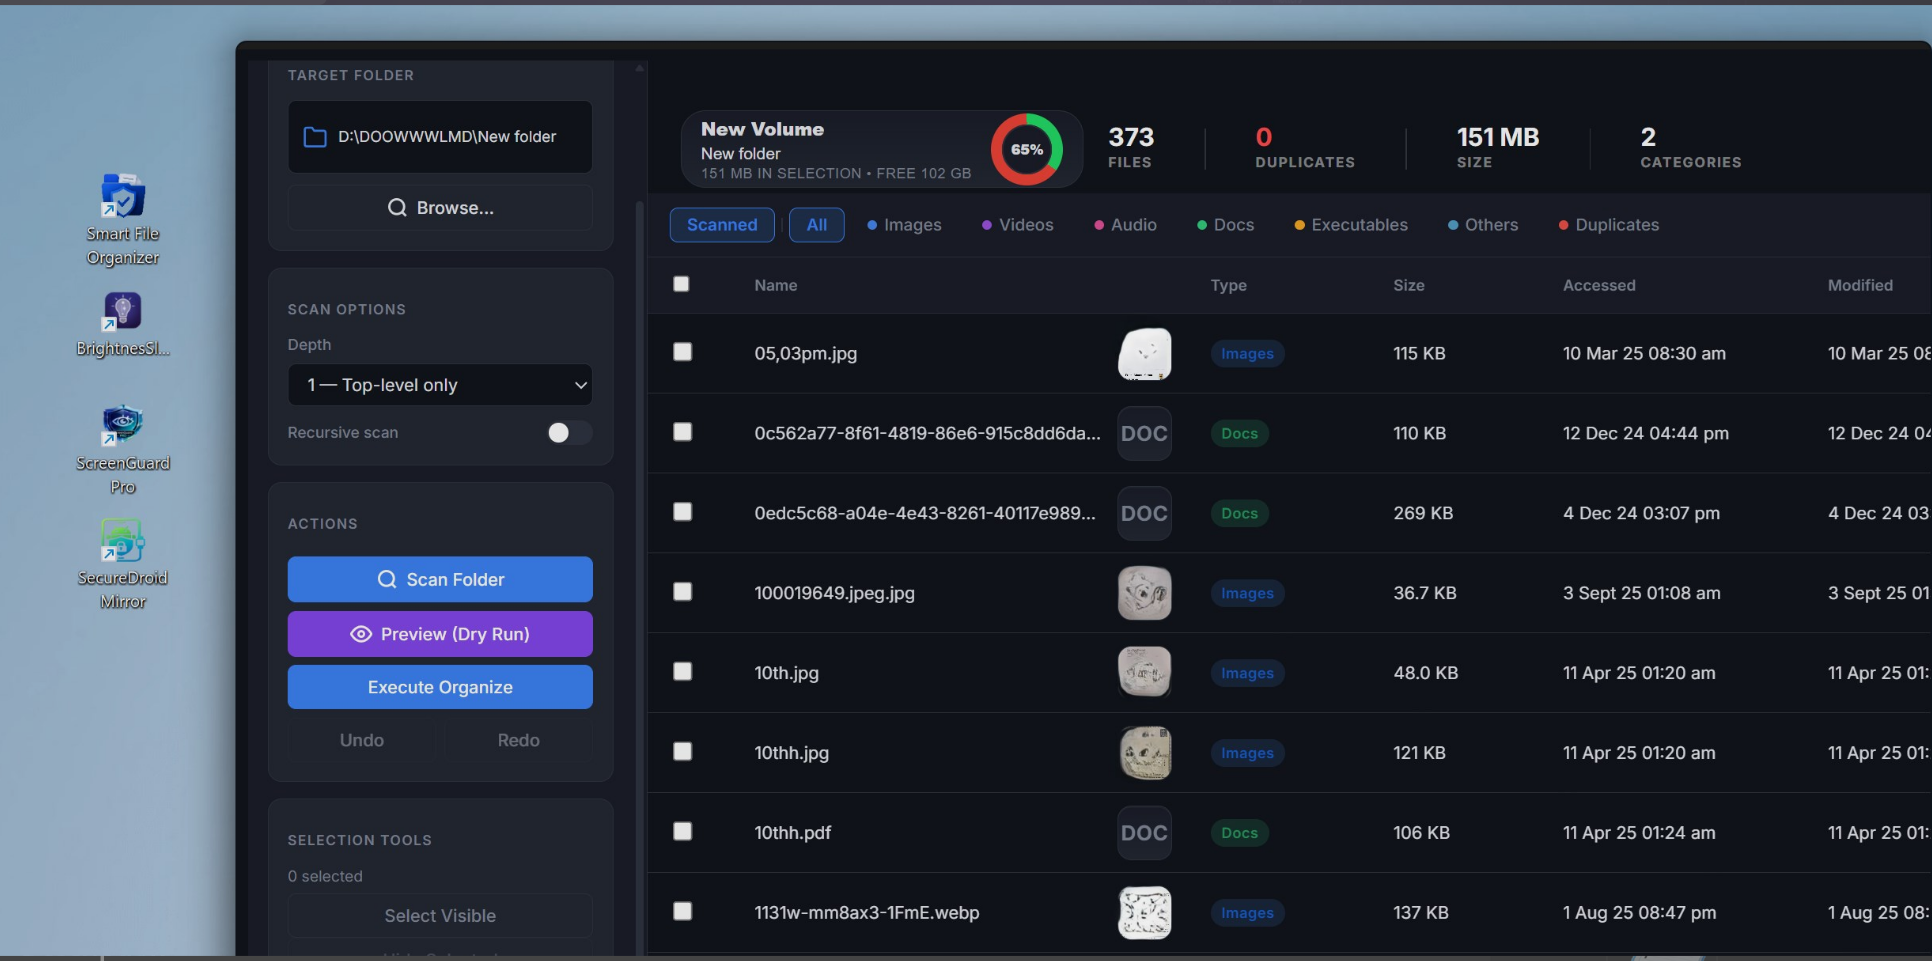Click Preview (Dry Run) button
Screen dimensions: 1932x961
440,634
